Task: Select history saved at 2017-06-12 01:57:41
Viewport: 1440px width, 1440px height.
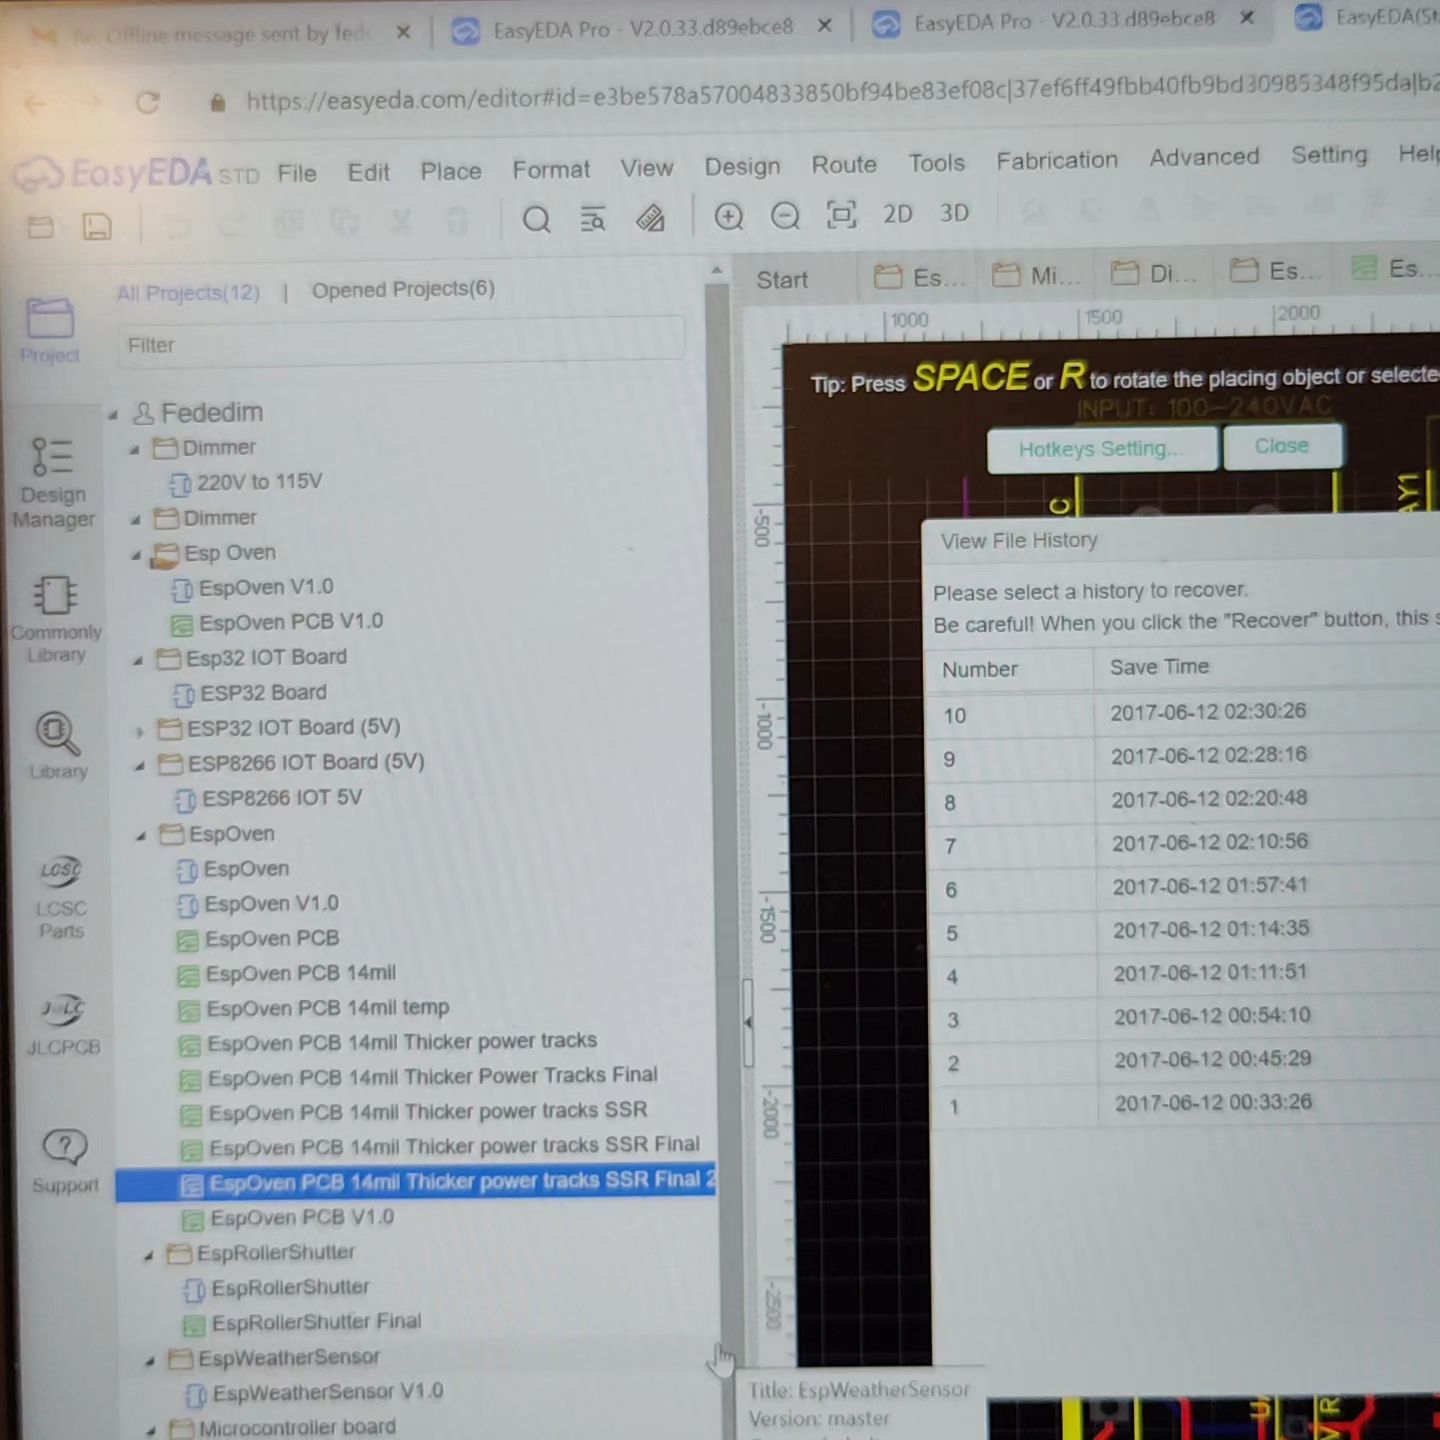Action: point(1184,887)
